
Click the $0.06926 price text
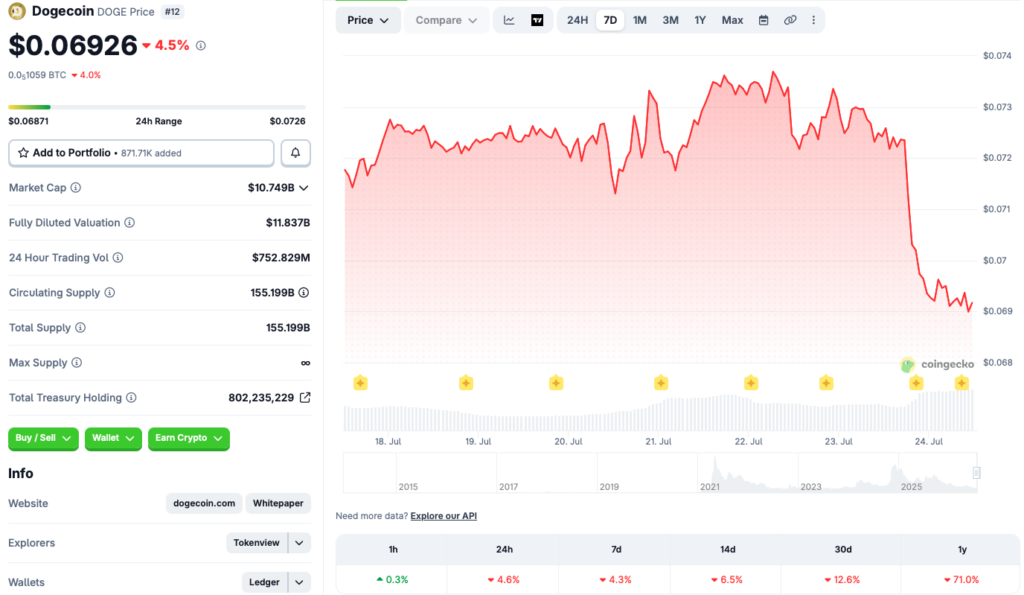click(x=73, y=46)
